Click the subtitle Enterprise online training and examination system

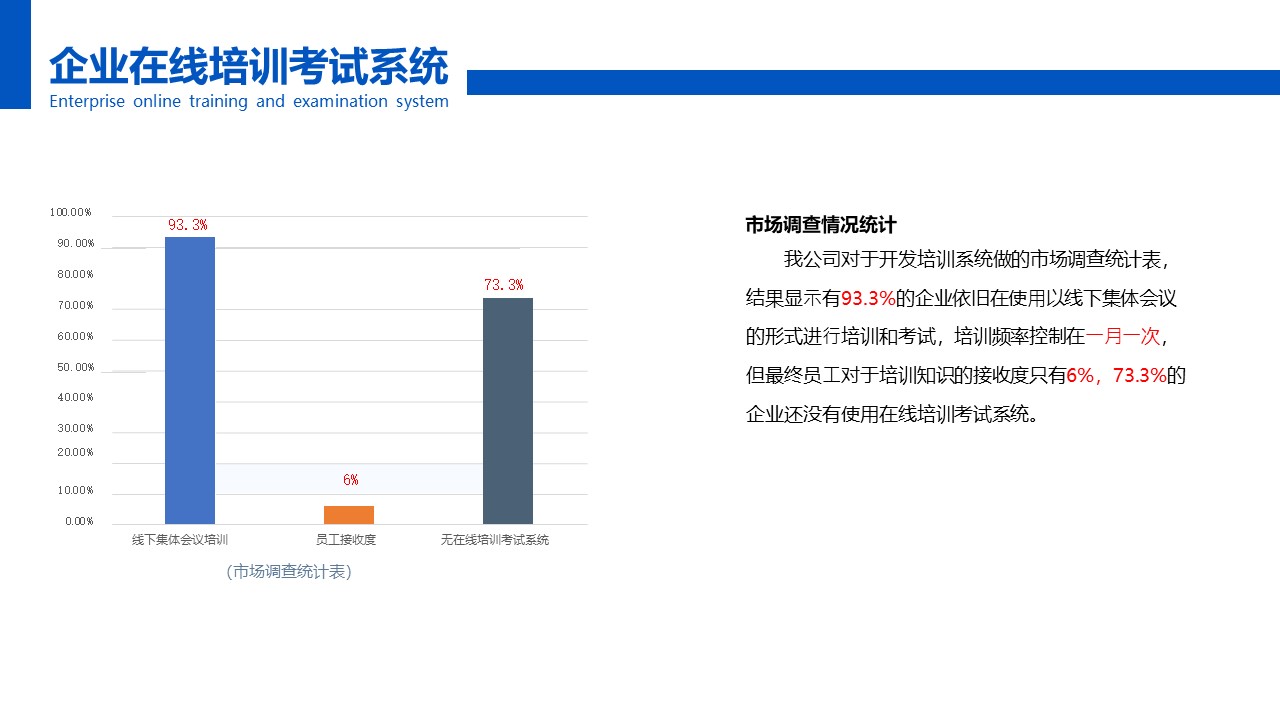[249, 101]
